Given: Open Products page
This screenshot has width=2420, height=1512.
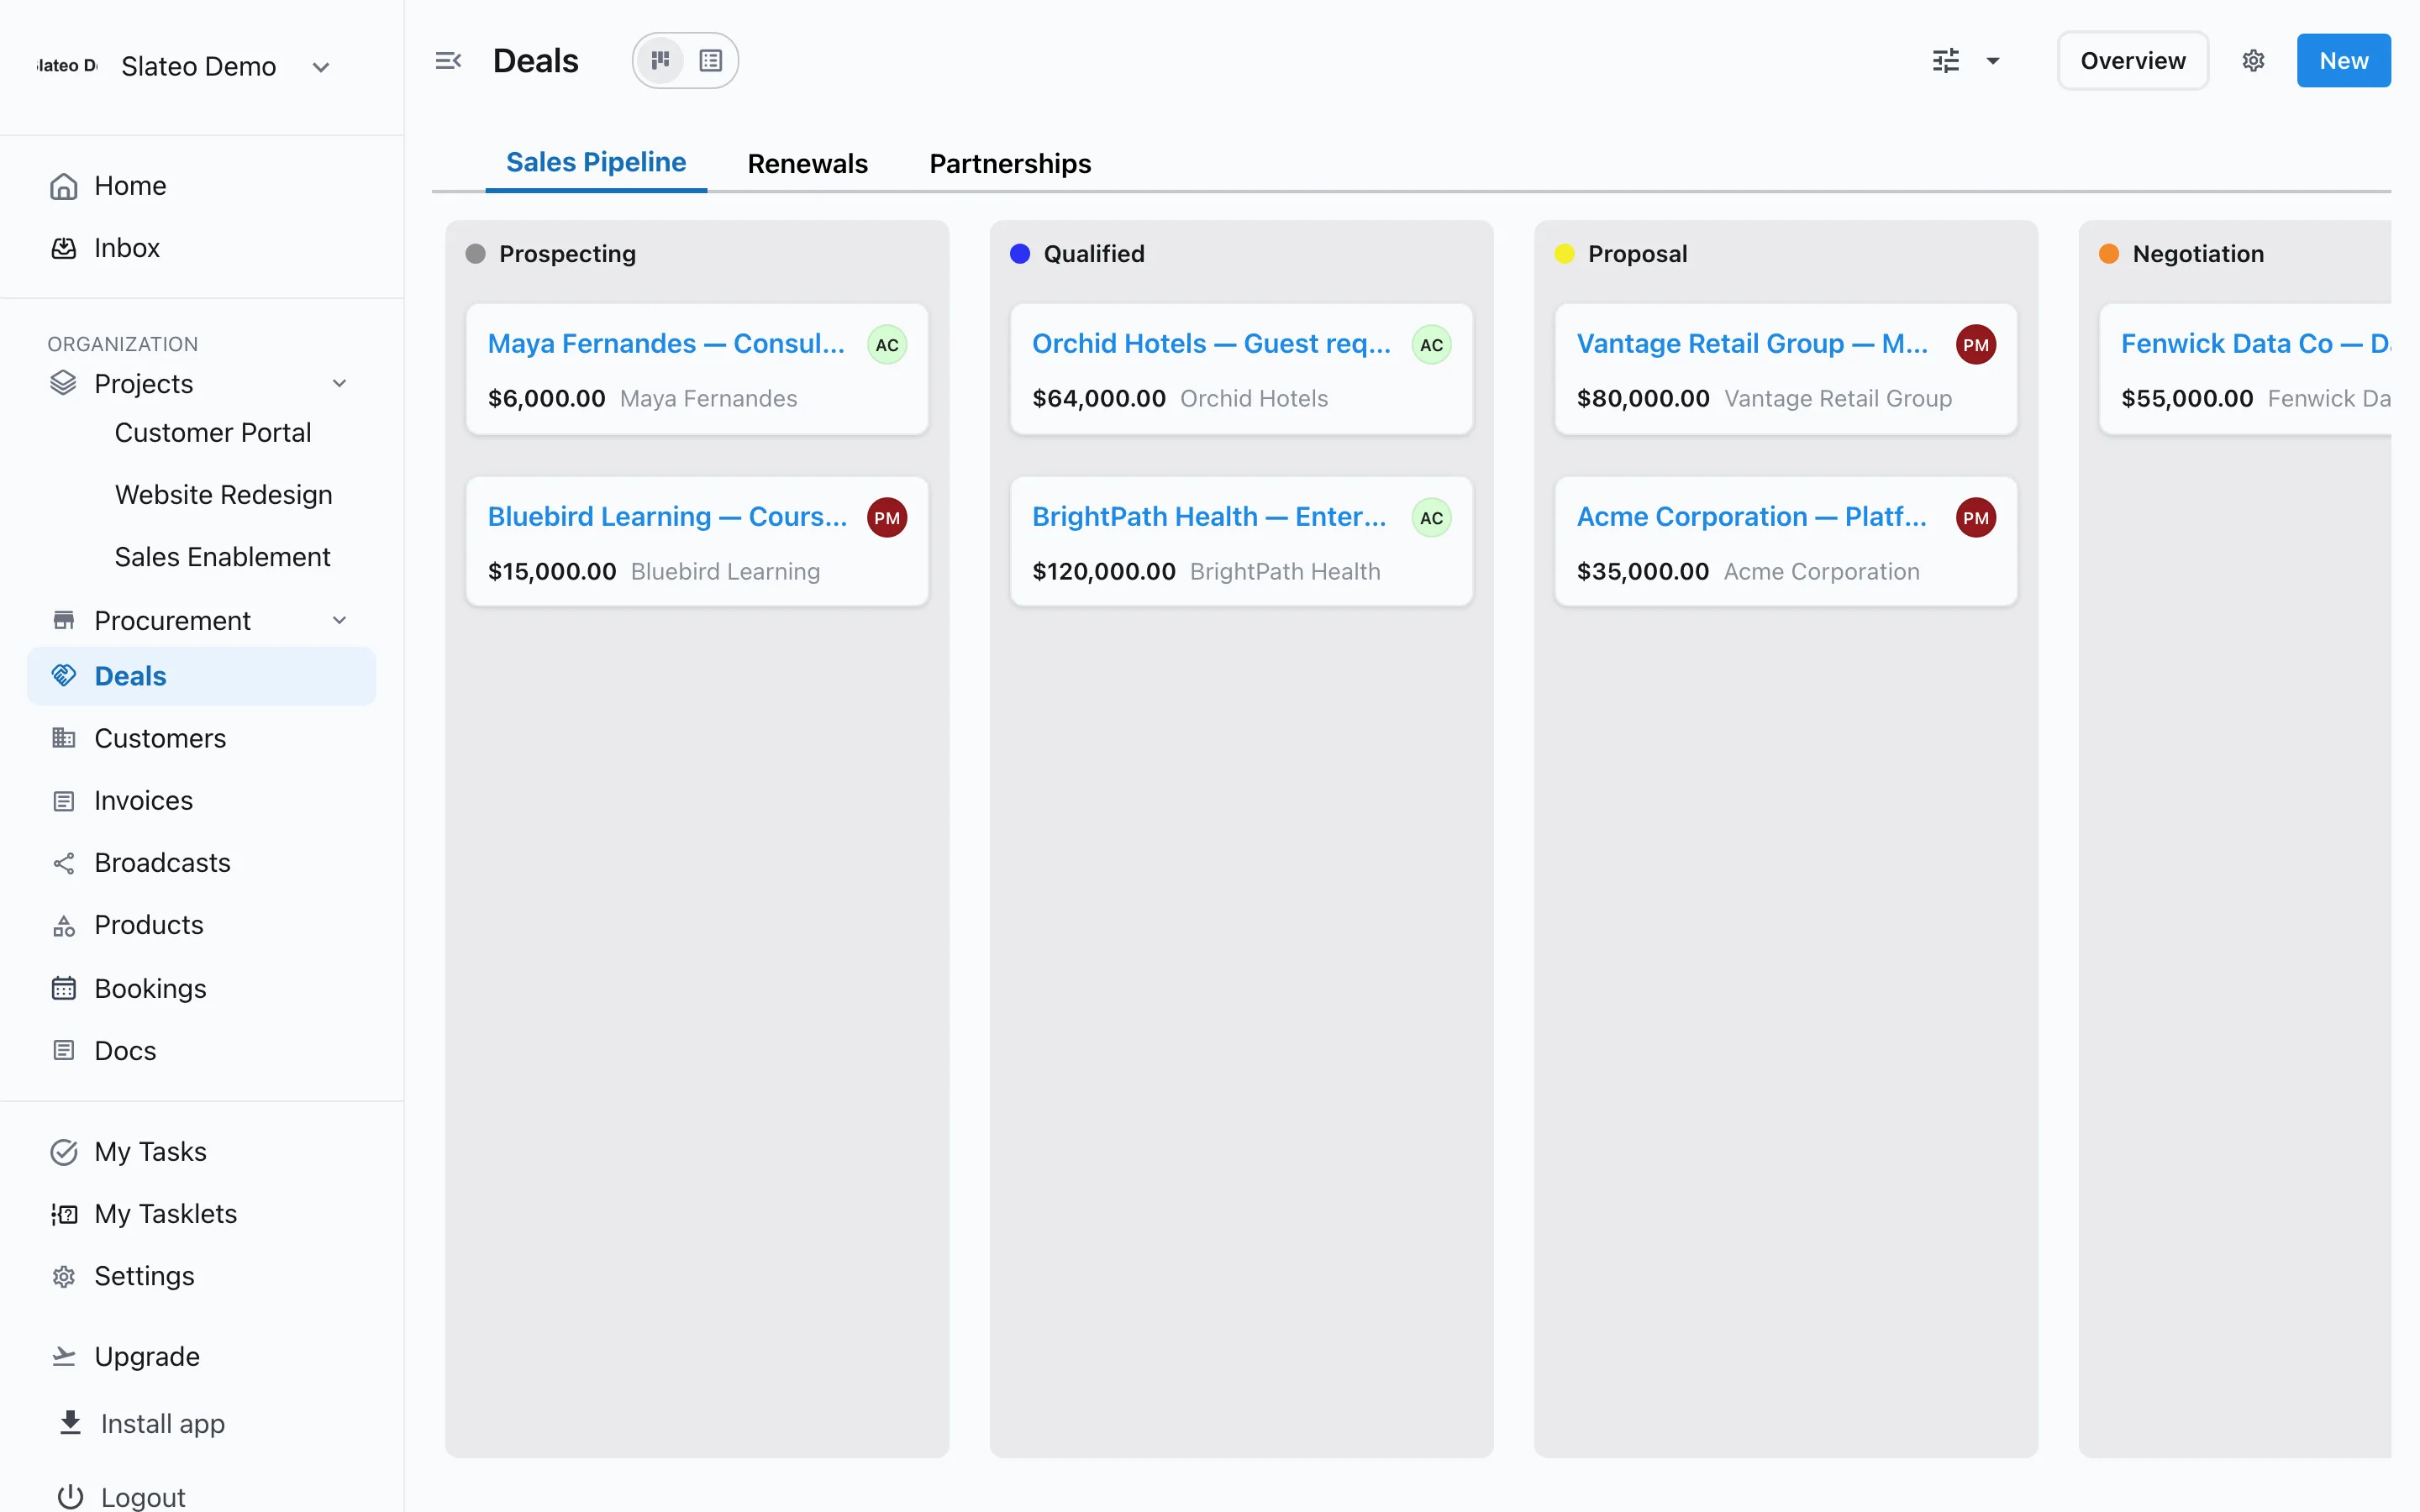Looking at the screenshot, I should 201,925.
